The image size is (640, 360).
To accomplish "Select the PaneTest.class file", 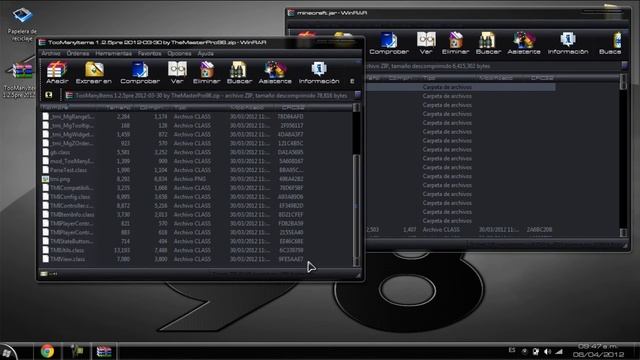I will [x=69, y=170].
